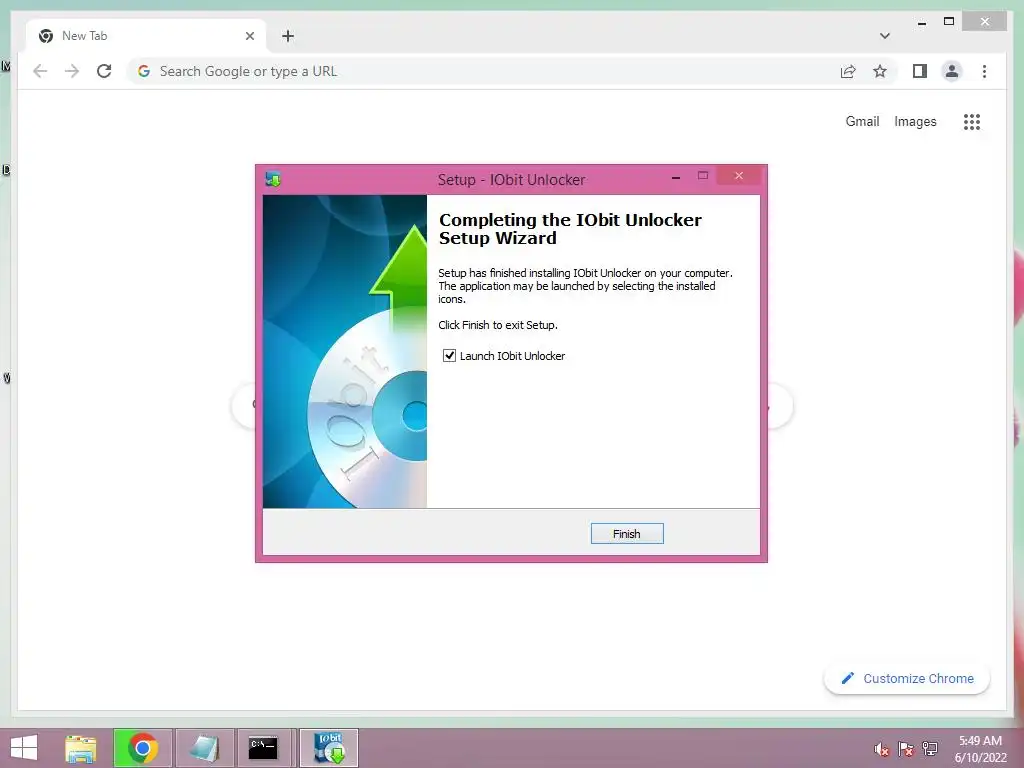Bookmark this tab with star icon

coord(880,71)
